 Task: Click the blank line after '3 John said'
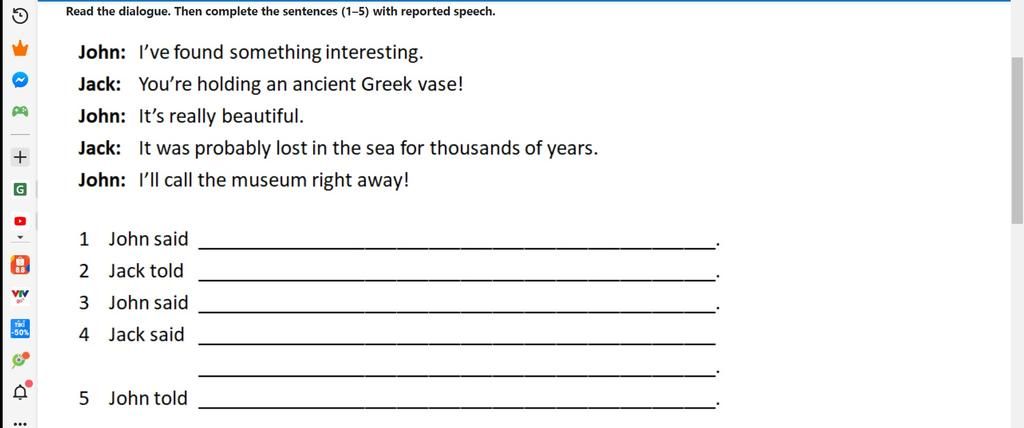[458, 304]
